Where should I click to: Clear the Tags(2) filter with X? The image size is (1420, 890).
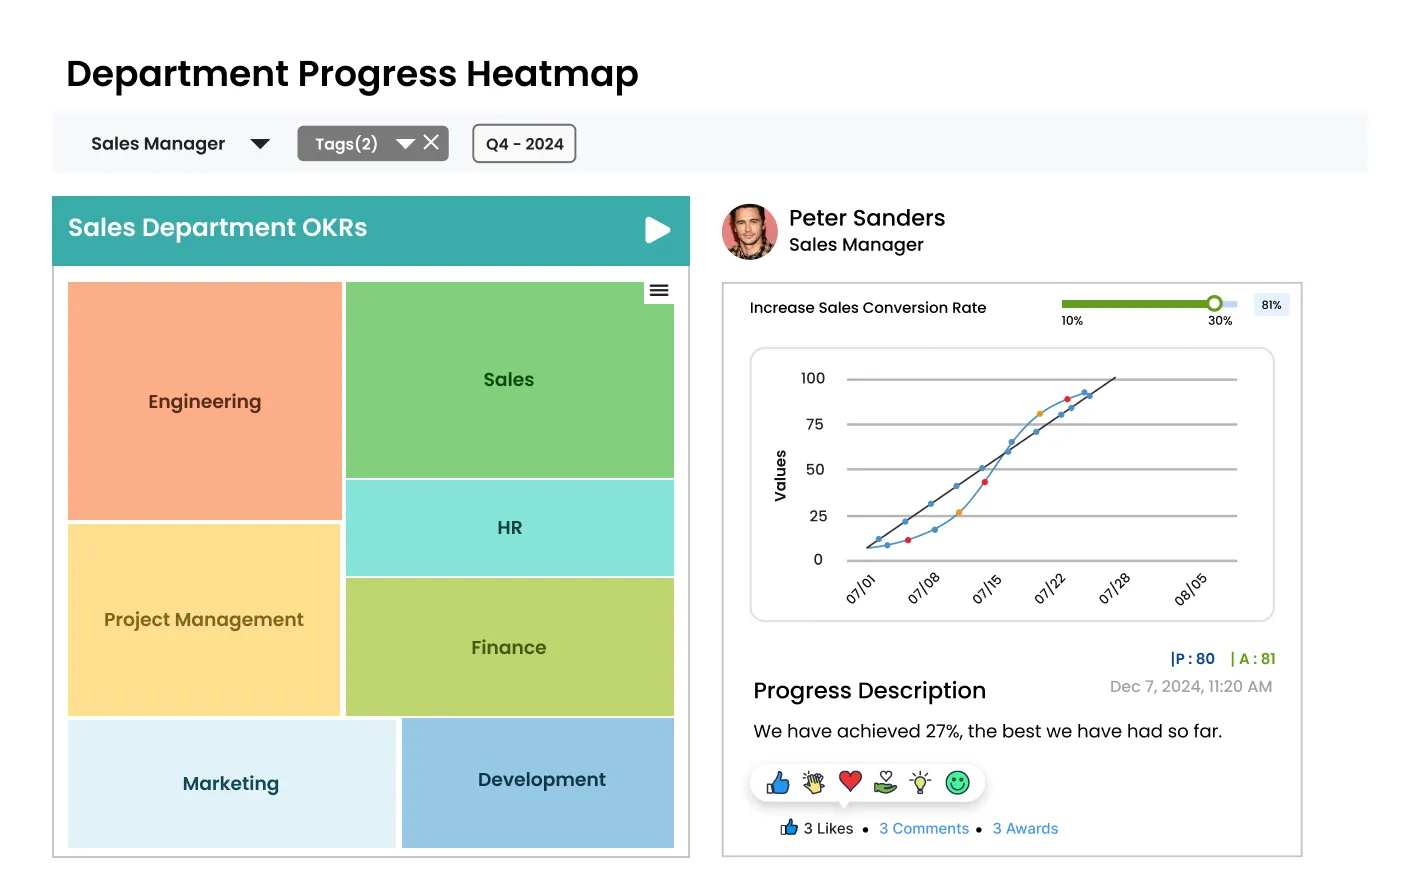431,143
